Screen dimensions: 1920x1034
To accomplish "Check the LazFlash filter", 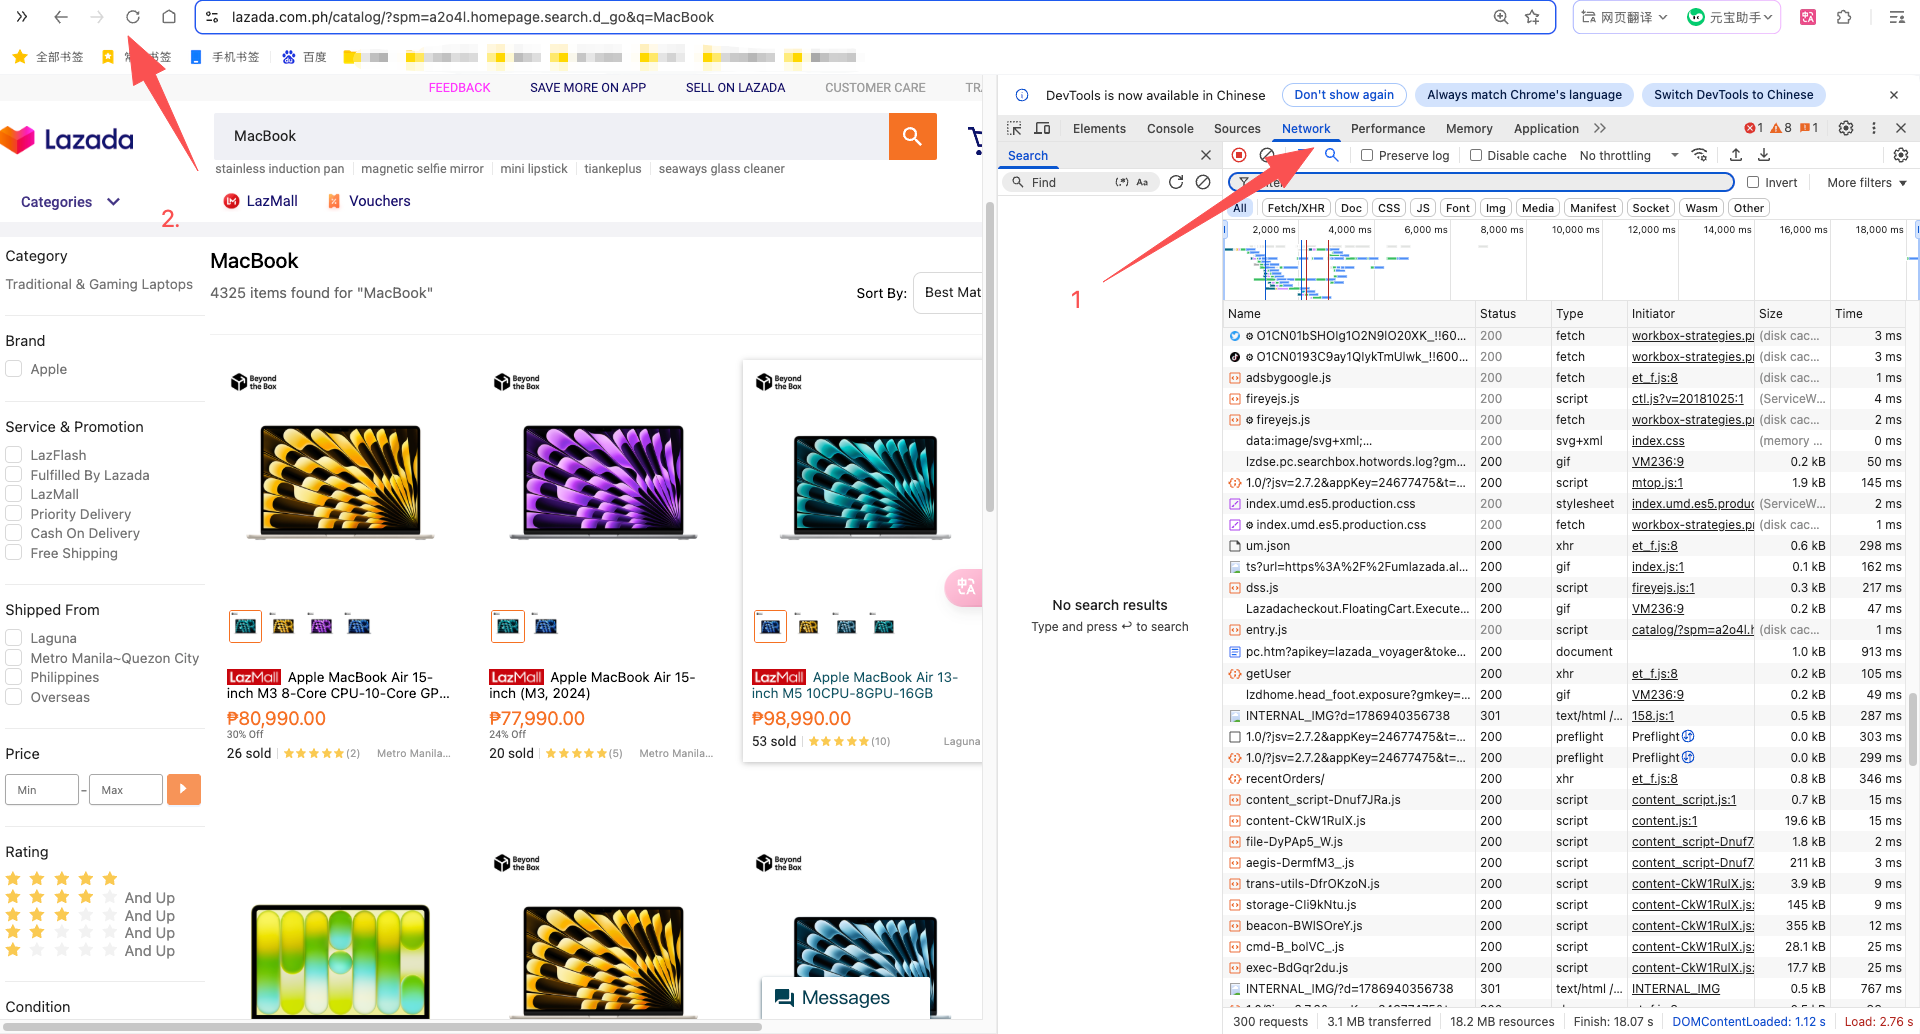I will tap(14, 455).
